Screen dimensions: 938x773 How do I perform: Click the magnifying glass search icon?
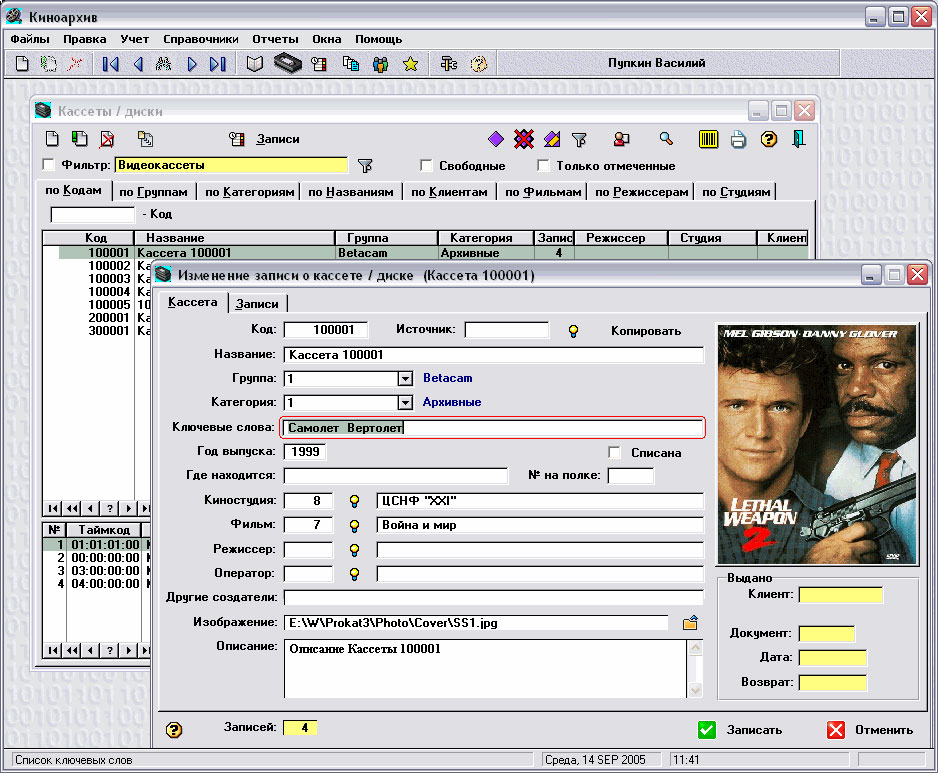(x=666, y=140)
